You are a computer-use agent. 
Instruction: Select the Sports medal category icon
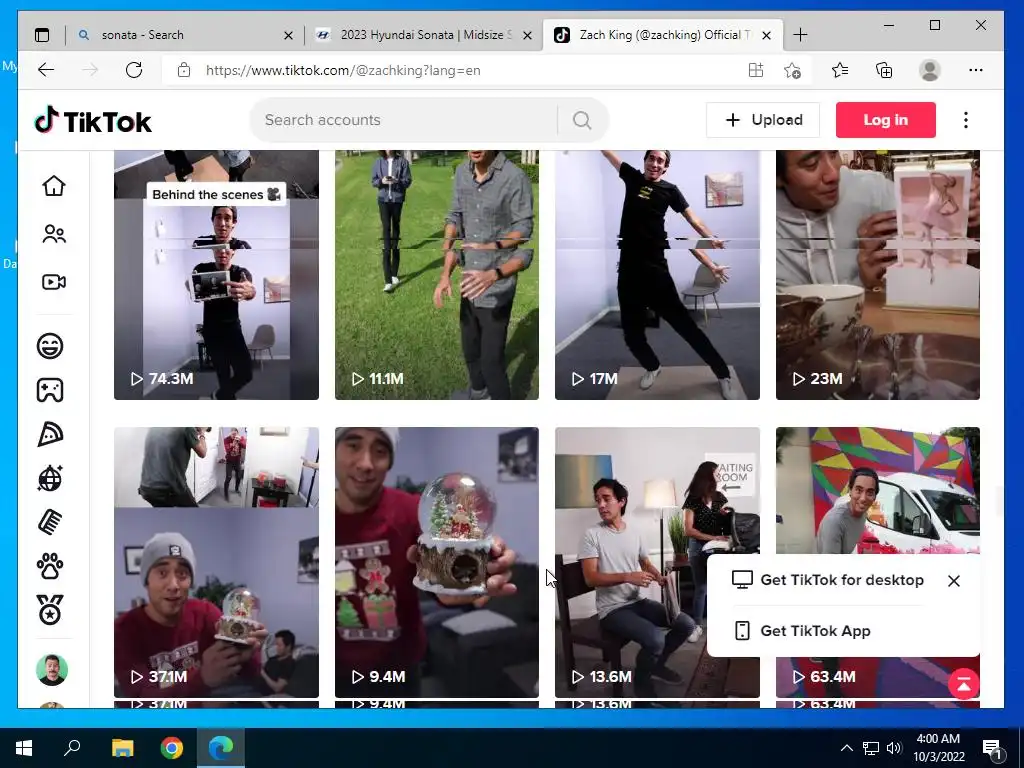[50, 610]
